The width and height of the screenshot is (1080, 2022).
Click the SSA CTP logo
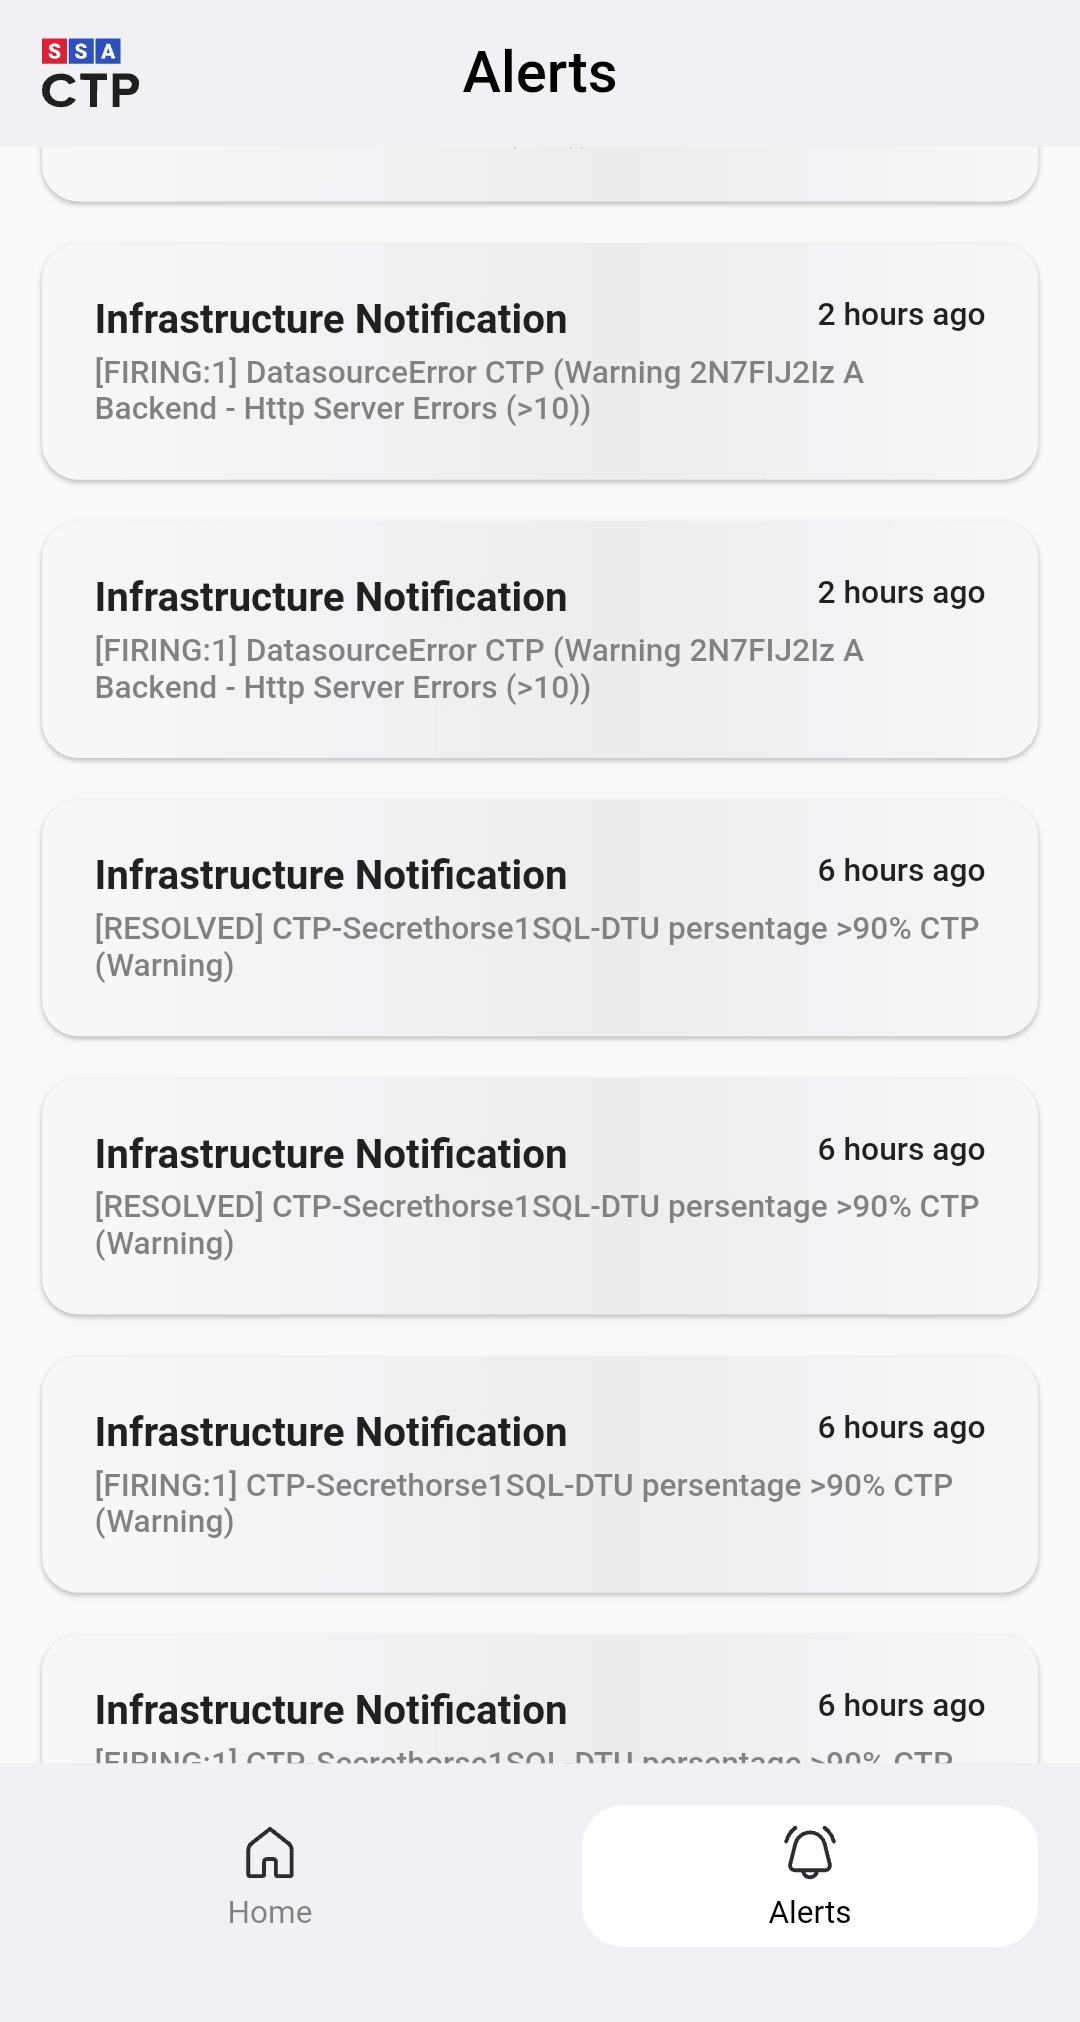point(90,74)
